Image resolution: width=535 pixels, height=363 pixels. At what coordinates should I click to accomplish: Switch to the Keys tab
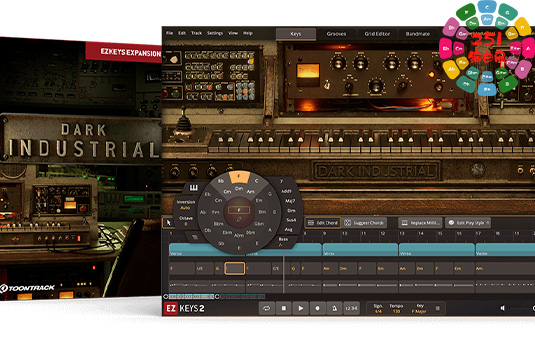(296, 34)
